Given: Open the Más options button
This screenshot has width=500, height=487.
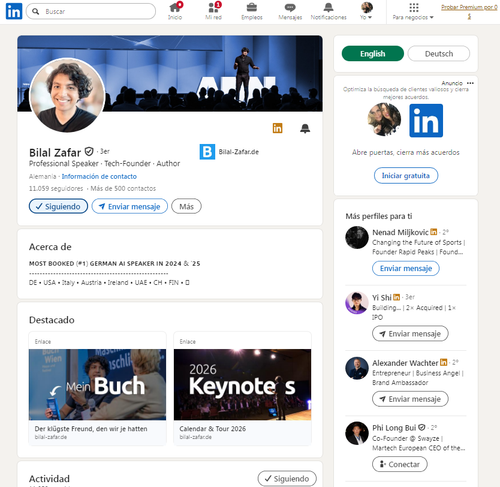Looking at the screenshot, I should pos(186,206).
